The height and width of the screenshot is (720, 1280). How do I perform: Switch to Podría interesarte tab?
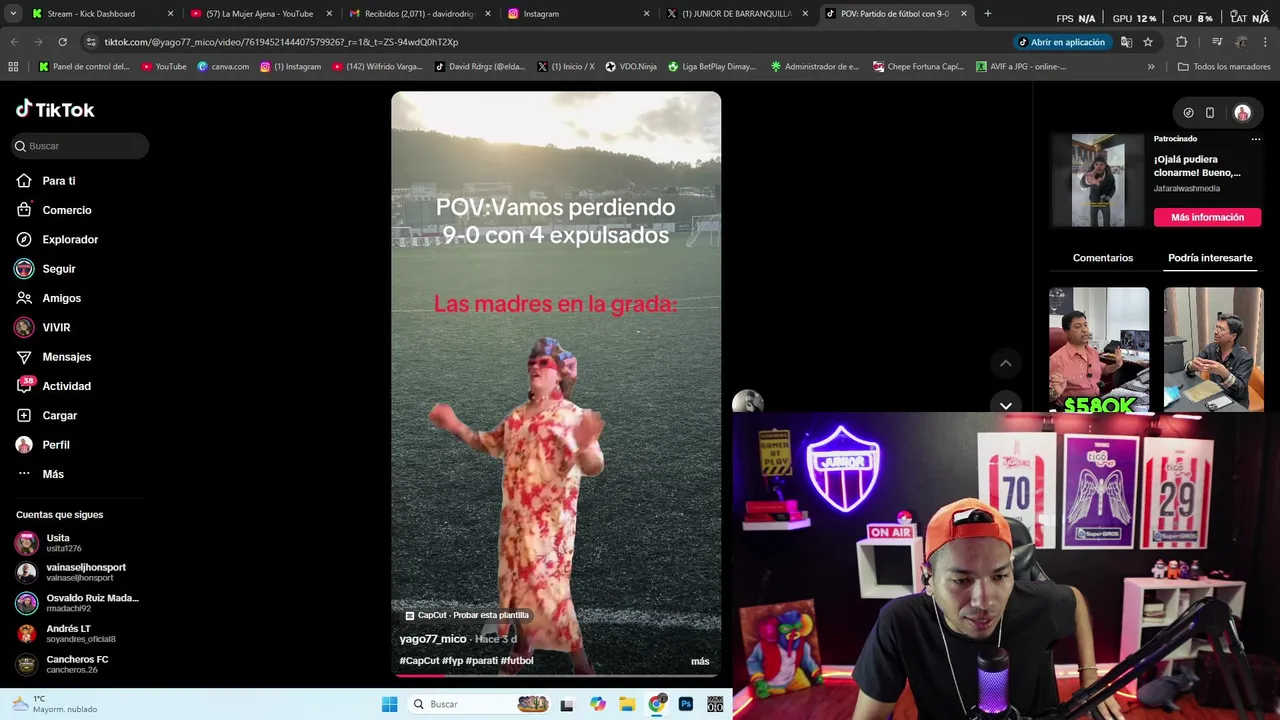tap(1210, 258)
